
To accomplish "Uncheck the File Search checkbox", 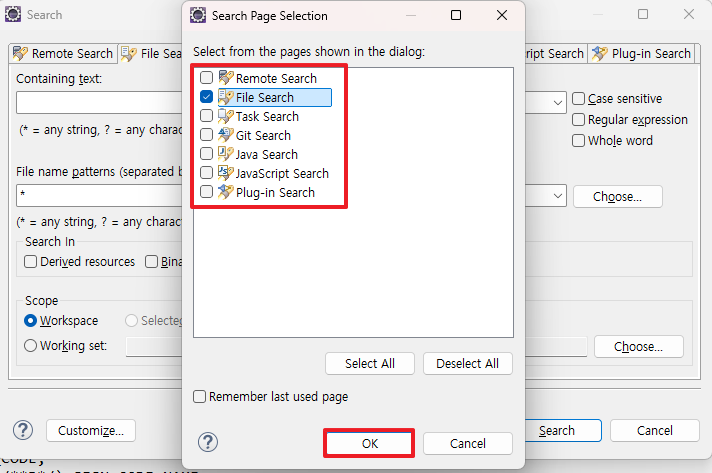I will (x=207, y=97).
